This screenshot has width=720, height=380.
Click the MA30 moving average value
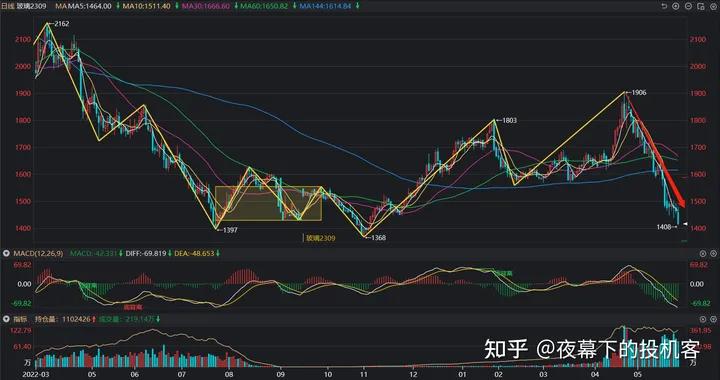tap(206, 6)
